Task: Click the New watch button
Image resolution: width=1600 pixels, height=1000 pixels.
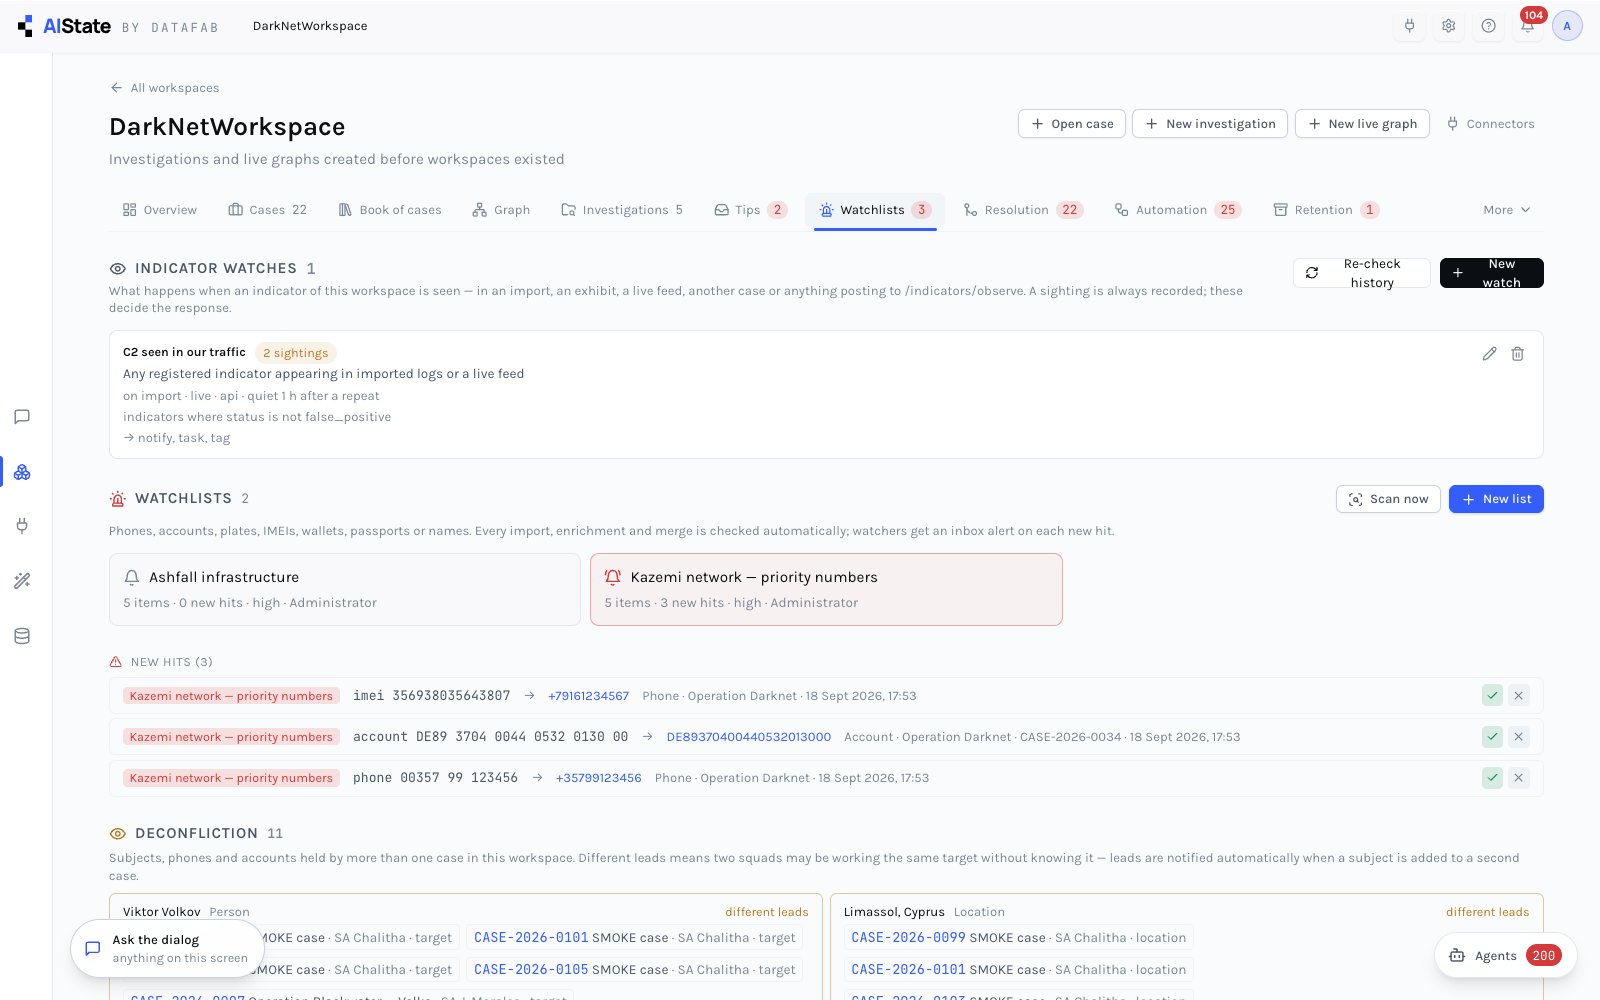Action: click(1491, 273)
